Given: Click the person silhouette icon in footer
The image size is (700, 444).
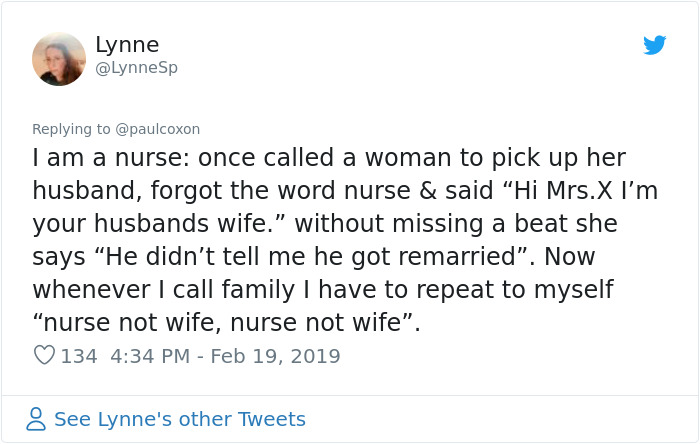Looking at the screenshot, I should [x=36, y=419].
